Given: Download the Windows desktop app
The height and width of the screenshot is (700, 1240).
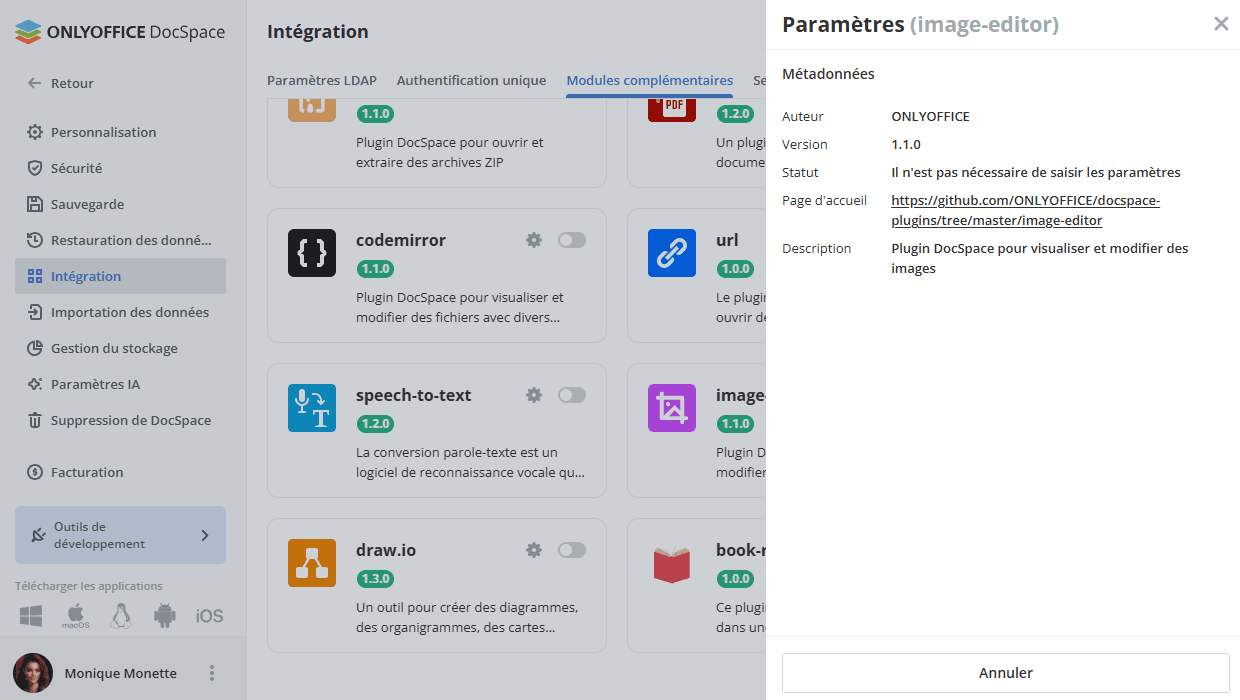Looking at the screenshot, I should click(31, 616).
